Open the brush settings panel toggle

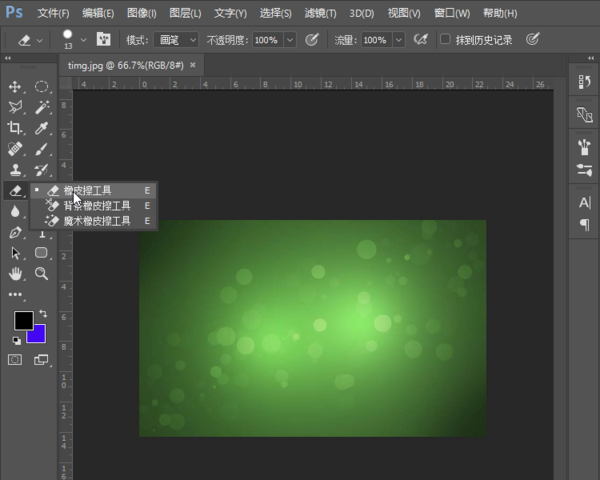(x=104, y=39)
